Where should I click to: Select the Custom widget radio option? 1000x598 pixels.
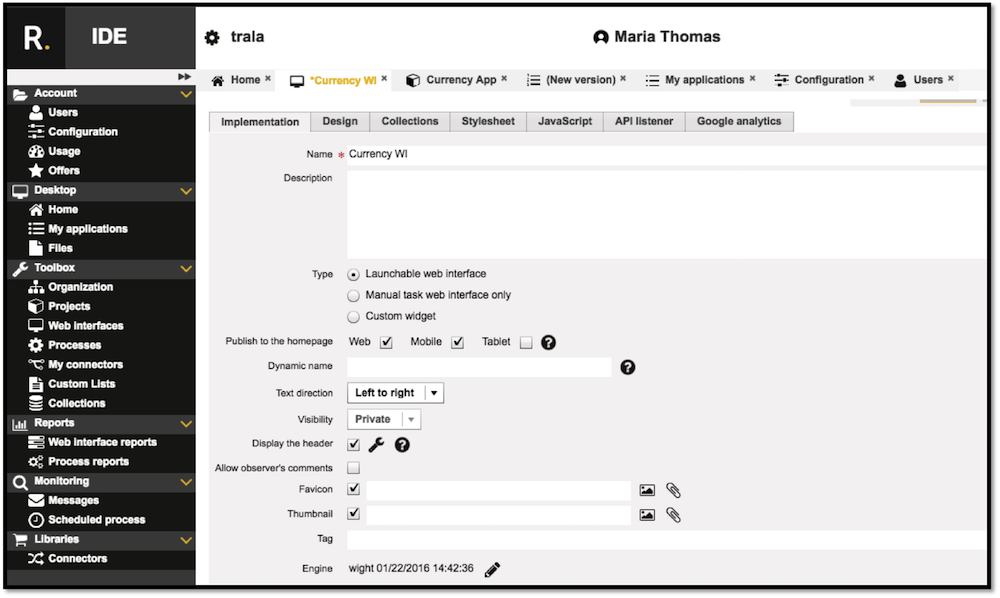point(353,317)
